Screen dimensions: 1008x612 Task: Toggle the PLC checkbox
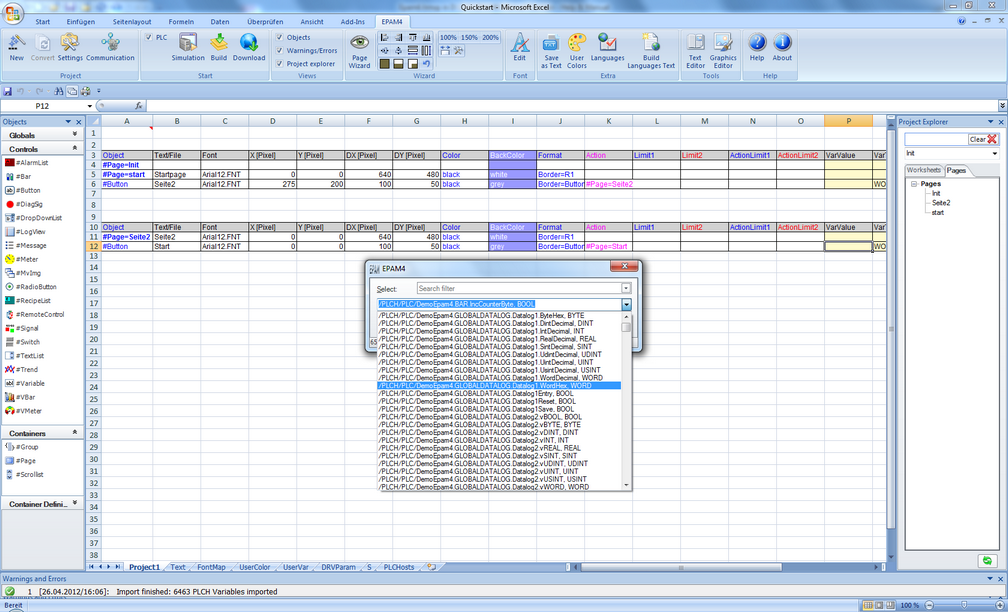click(149, 37)
